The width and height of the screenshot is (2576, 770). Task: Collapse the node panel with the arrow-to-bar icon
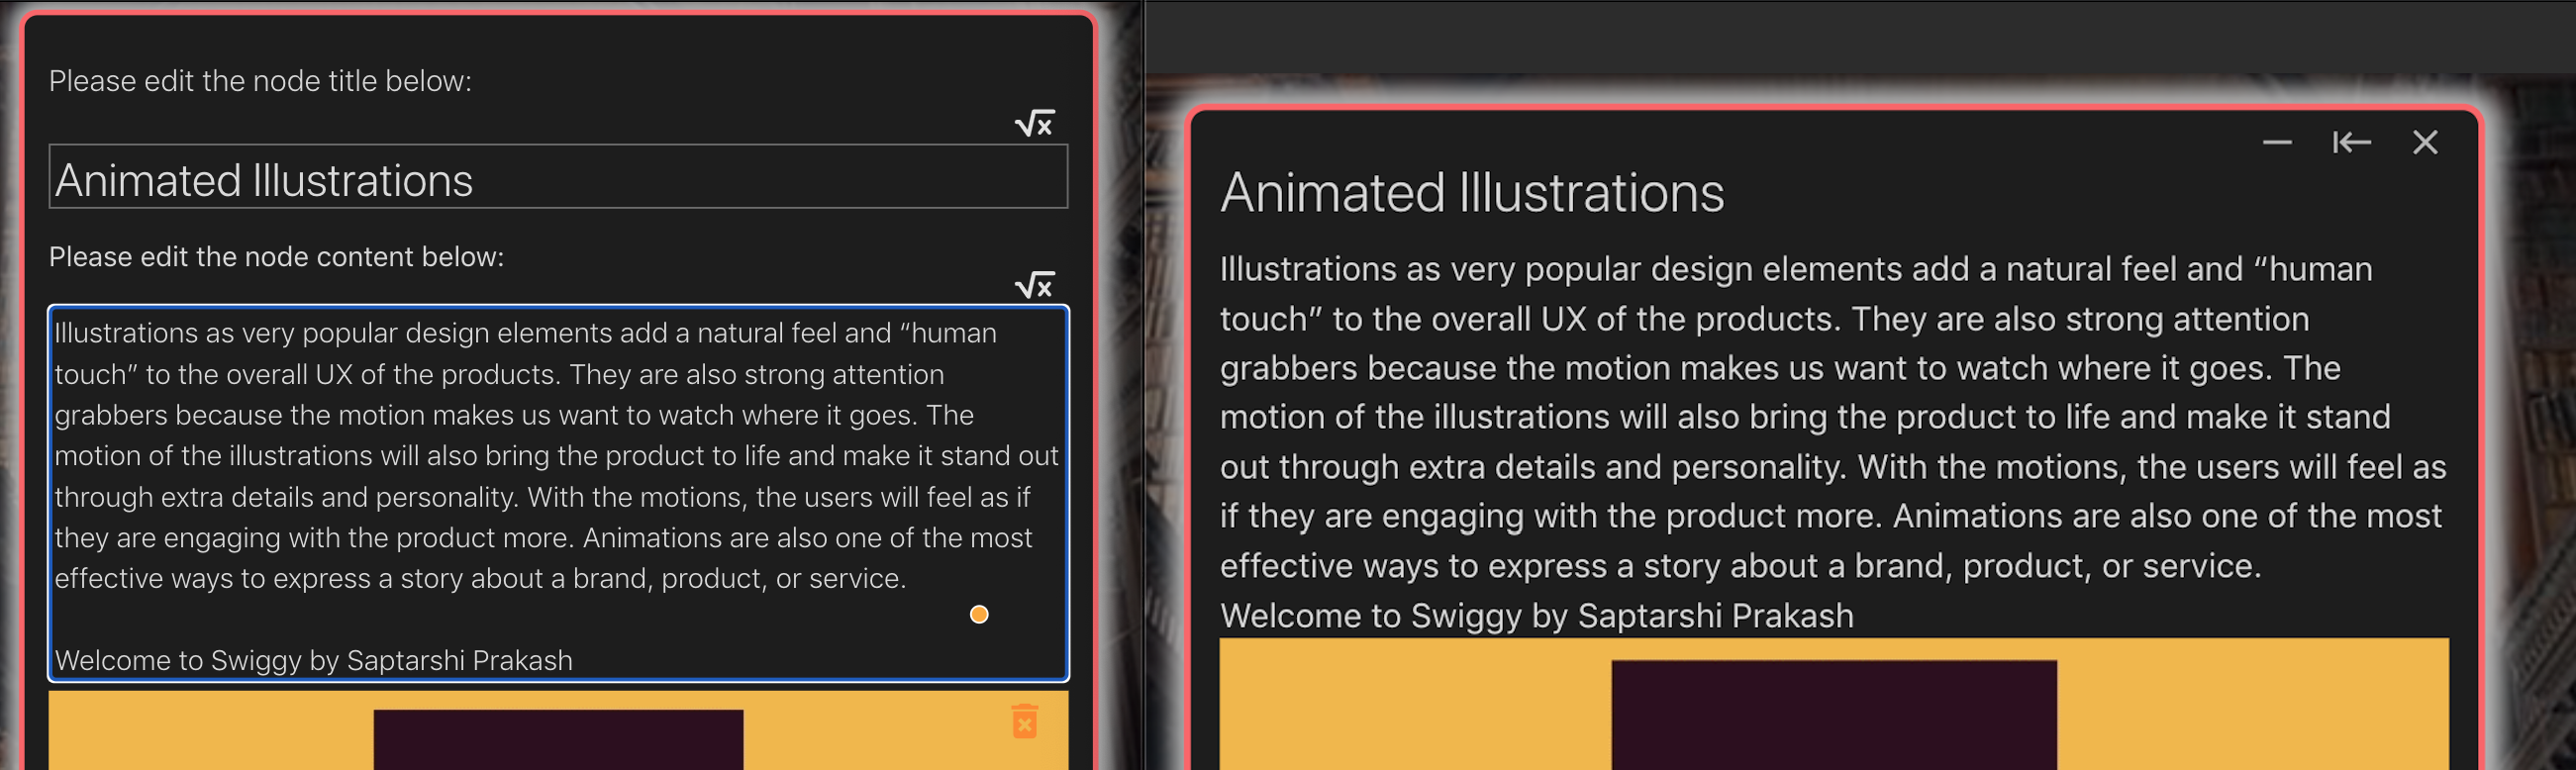2351,143
